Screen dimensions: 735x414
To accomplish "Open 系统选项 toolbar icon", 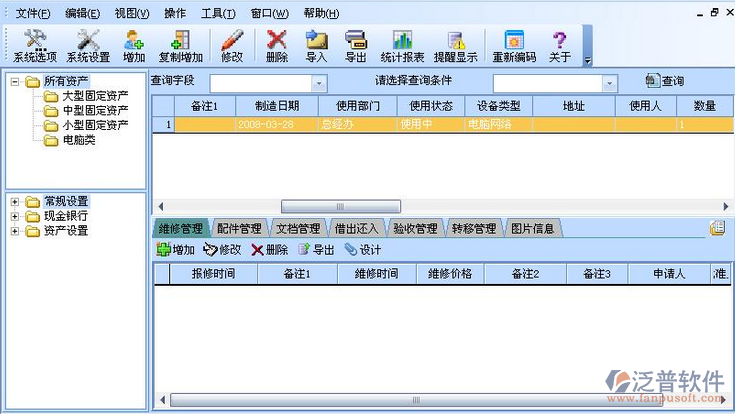I will coord(35,46).
